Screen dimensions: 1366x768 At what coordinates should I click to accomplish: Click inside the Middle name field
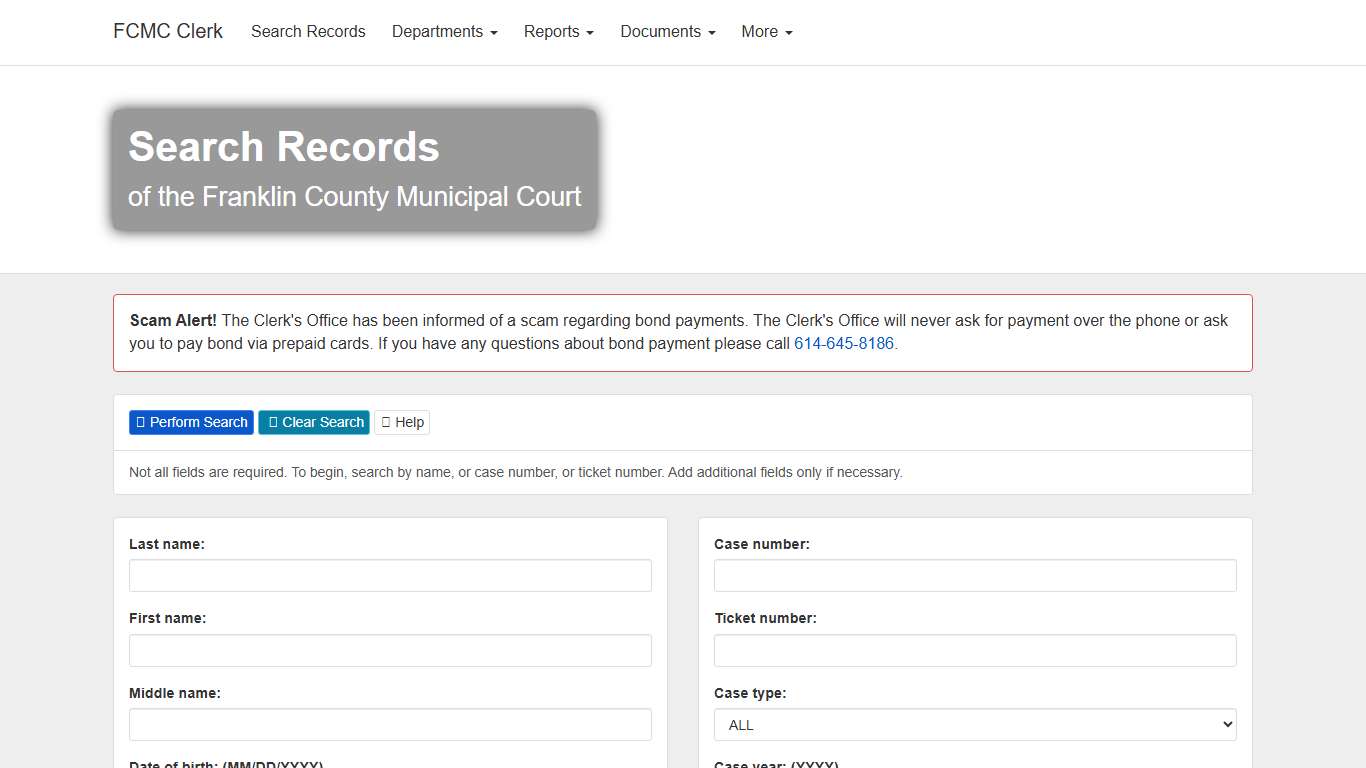point(390,724)
